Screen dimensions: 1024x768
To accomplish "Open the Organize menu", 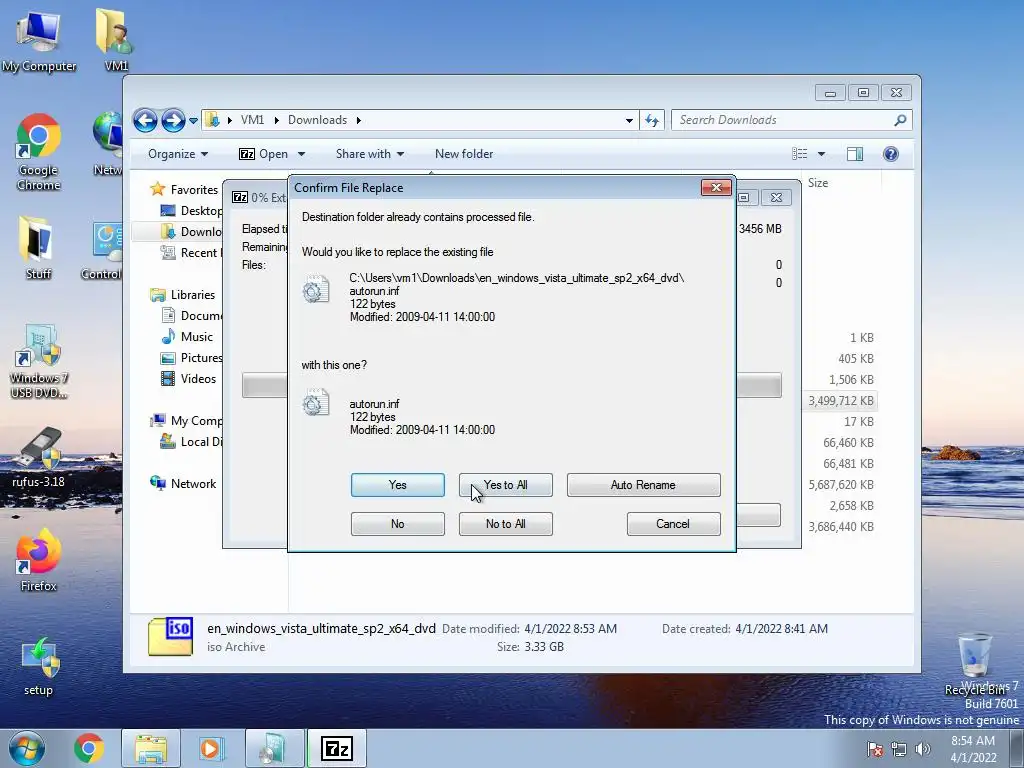I will [178, 154].
